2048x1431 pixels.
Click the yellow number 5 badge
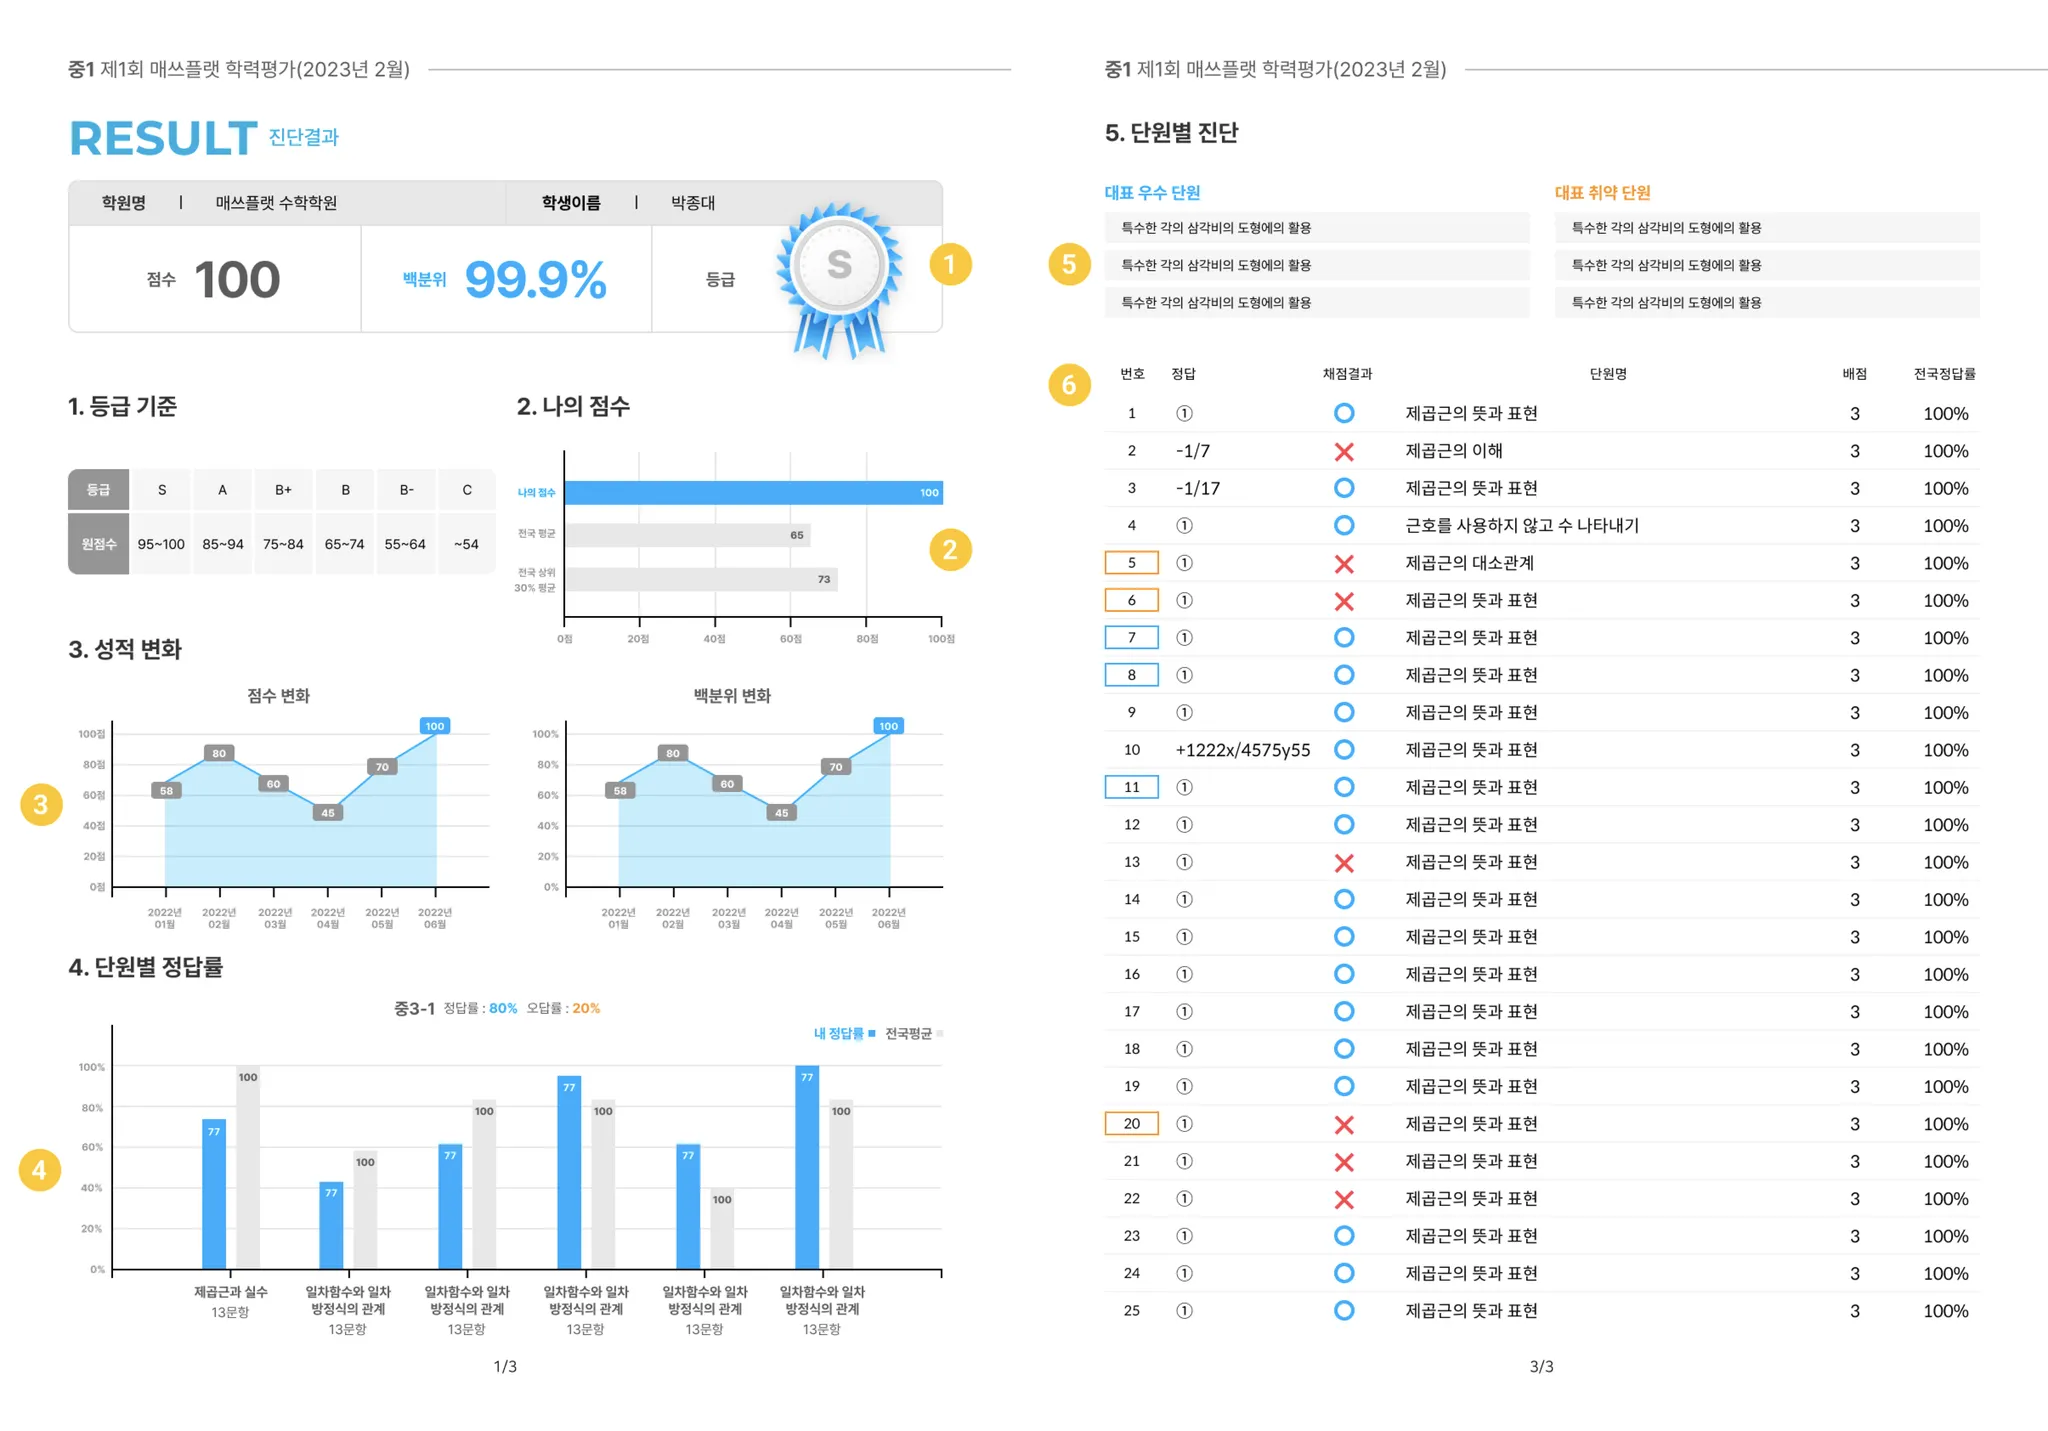click(x=1069, y=264)
